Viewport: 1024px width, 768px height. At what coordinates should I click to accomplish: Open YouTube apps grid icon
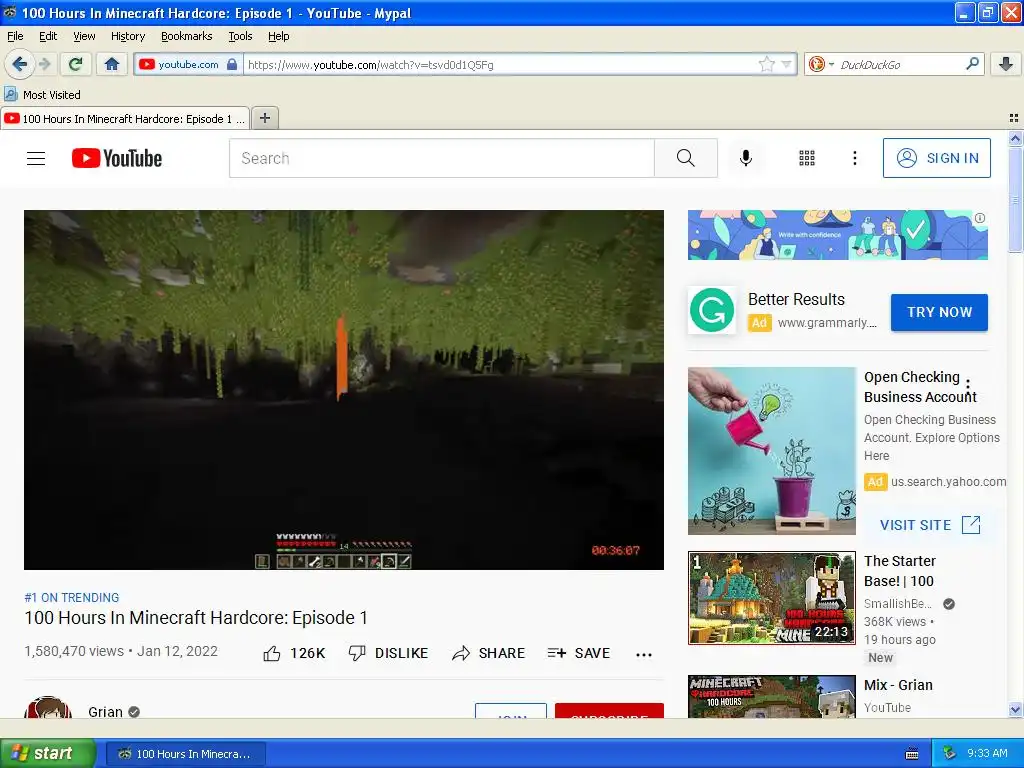pos(807,158)
